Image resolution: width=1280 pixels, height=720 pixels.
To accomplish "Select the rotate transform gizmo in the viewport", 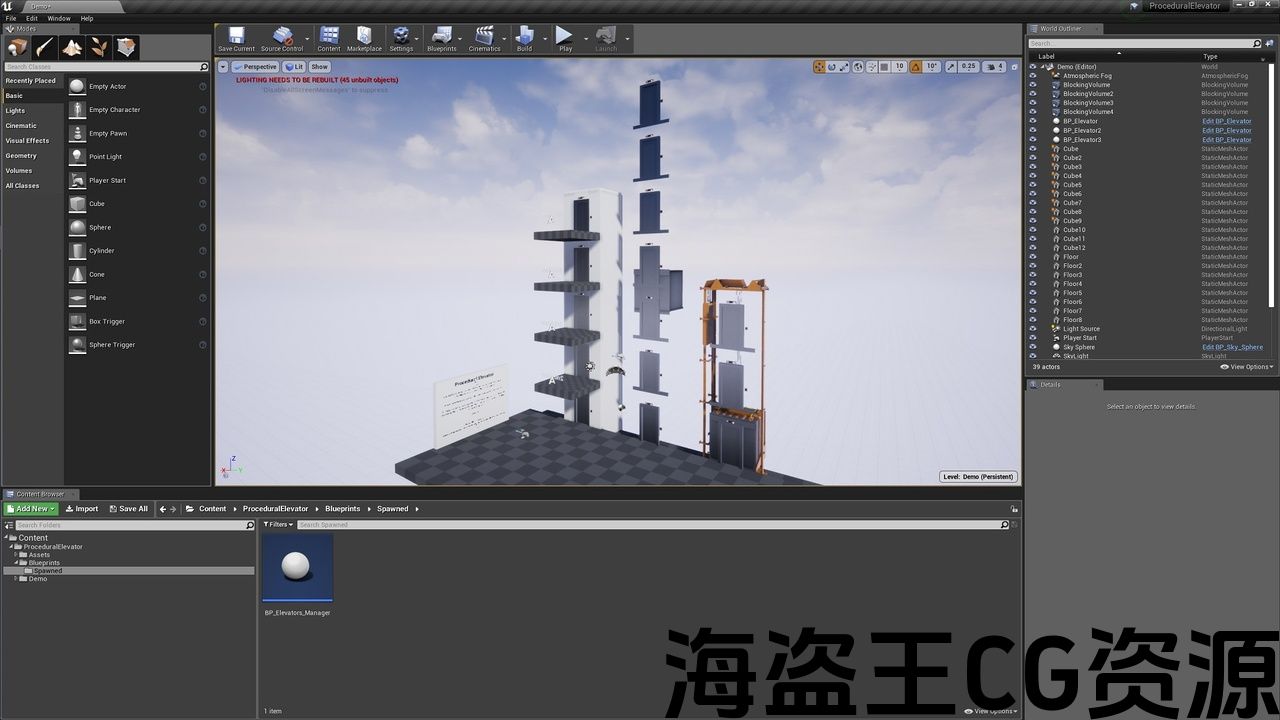I will click(x=832, y=67).
